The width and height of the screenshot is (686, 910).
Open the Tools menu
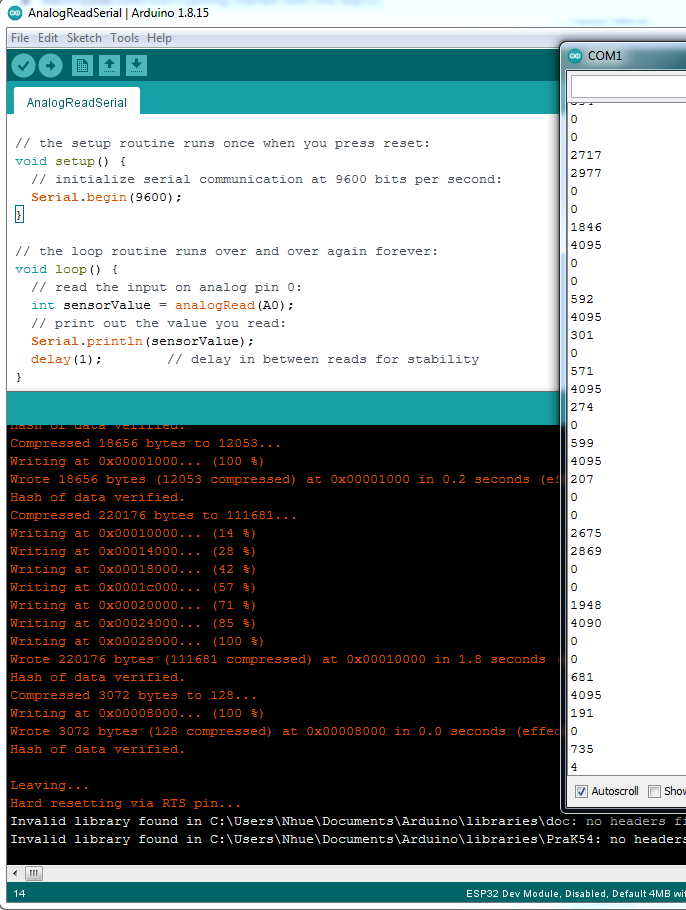point(124,38)
